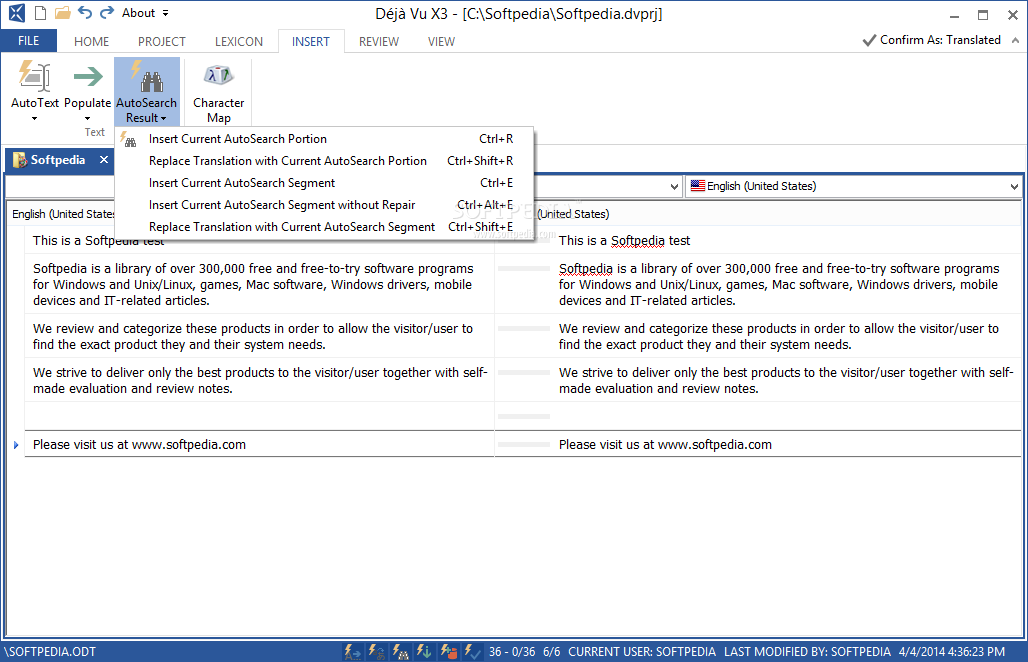Click the status bar lightning with down arrow icon
The image size is (1028, 662).
[x=424, y=652]
